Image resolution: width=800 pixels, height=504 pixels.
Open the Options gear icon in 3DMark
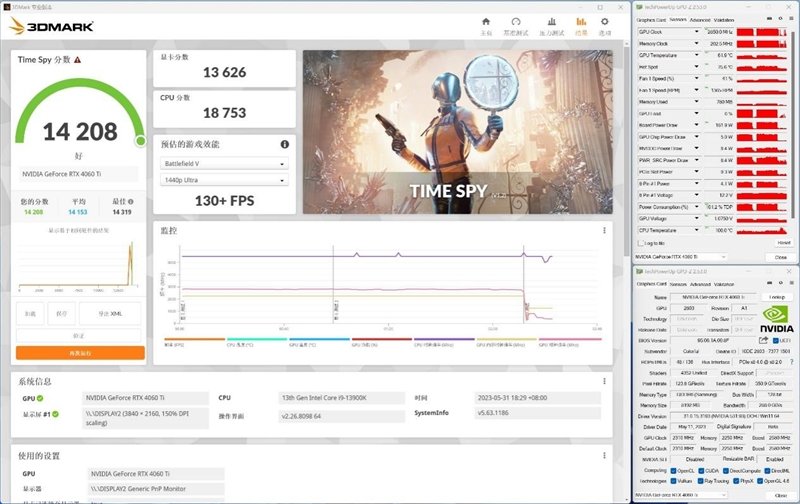pos(605,21)
